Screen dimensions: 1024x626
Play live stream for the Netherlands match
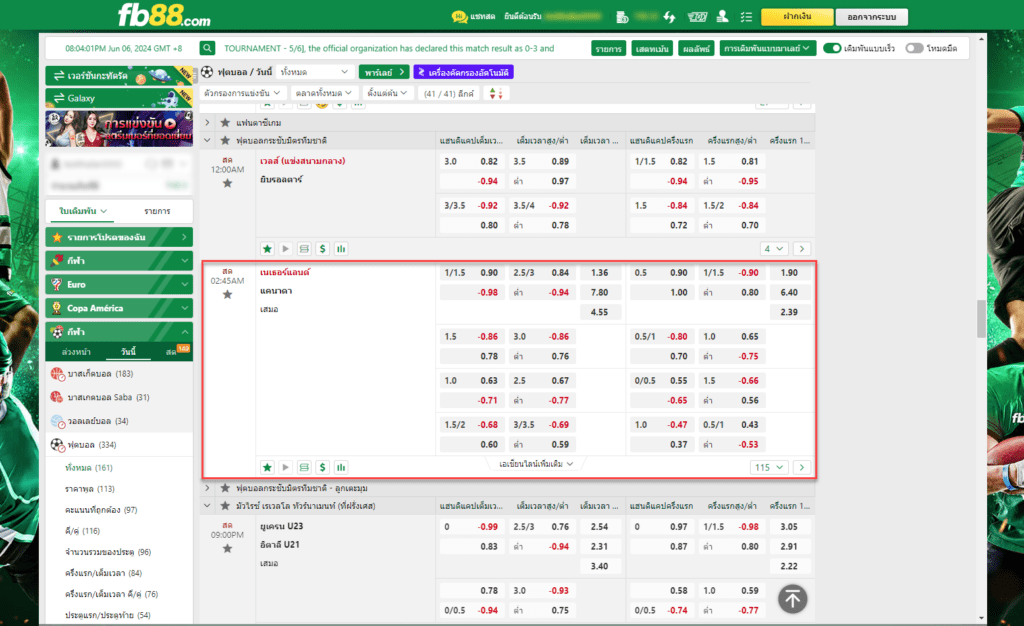point(285,467)
